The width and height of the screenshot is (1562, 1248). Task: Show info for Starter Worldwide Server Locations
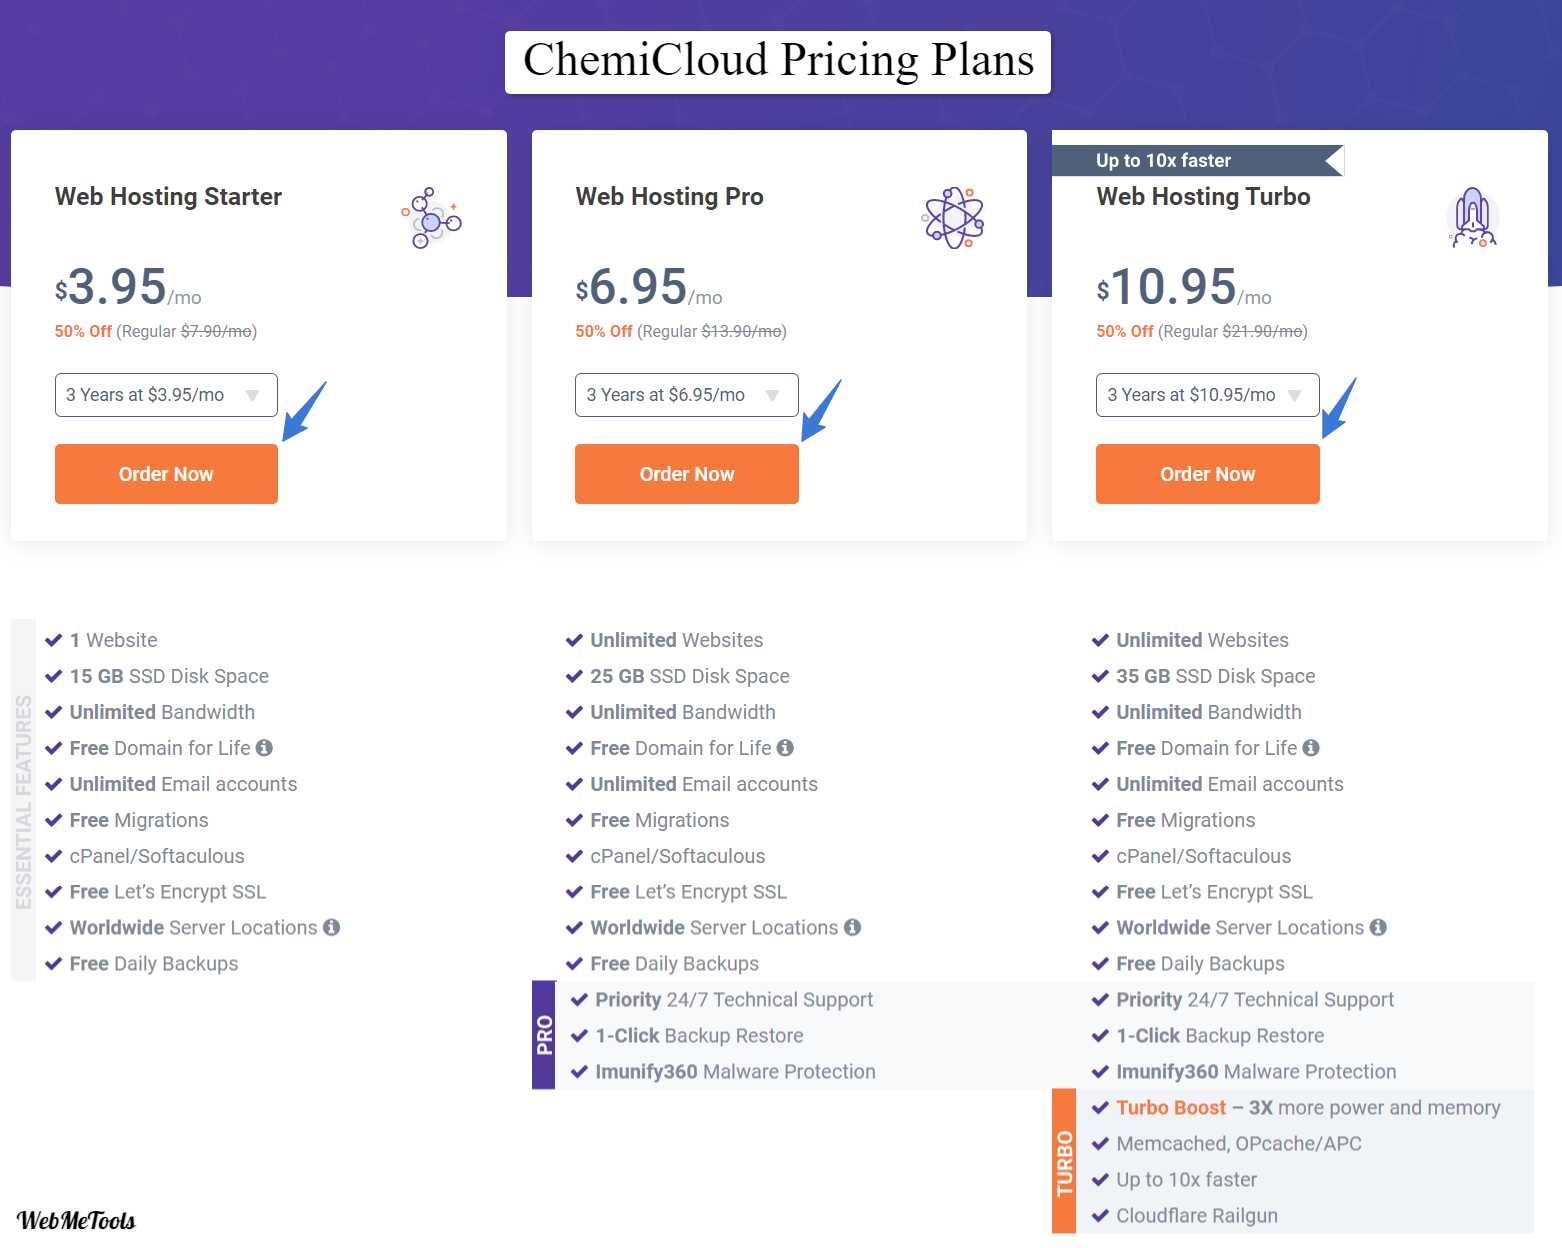331,927
